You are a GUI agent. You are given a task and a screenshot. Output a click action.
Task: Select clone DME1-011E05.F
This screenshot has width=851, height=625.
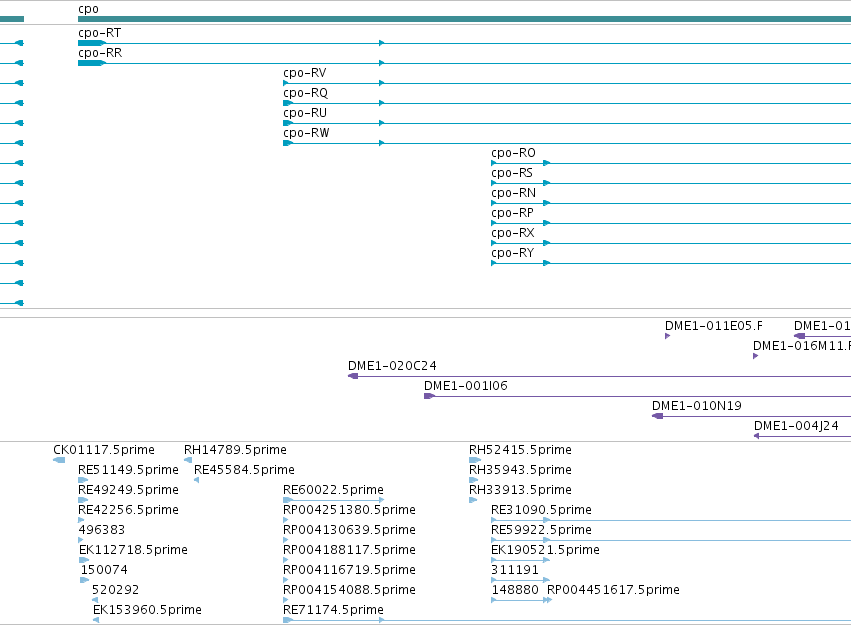coord(714,326)
